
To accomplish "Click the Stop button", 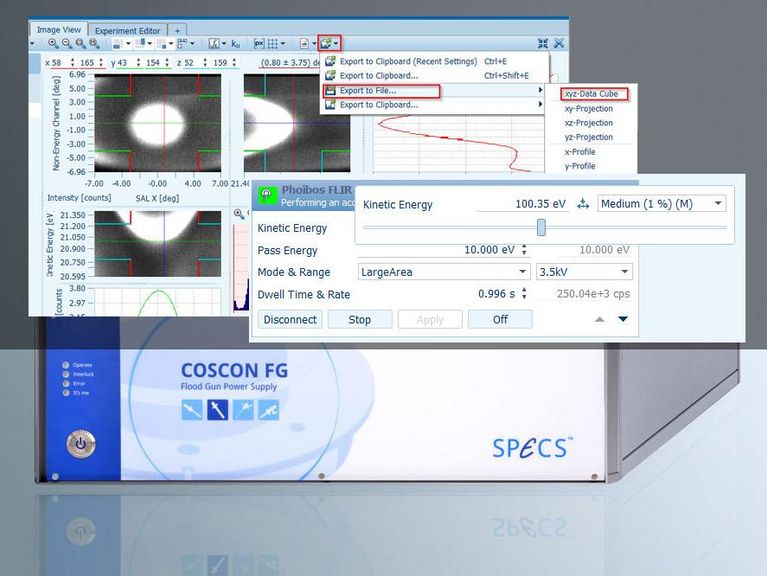I will point(360,320).
